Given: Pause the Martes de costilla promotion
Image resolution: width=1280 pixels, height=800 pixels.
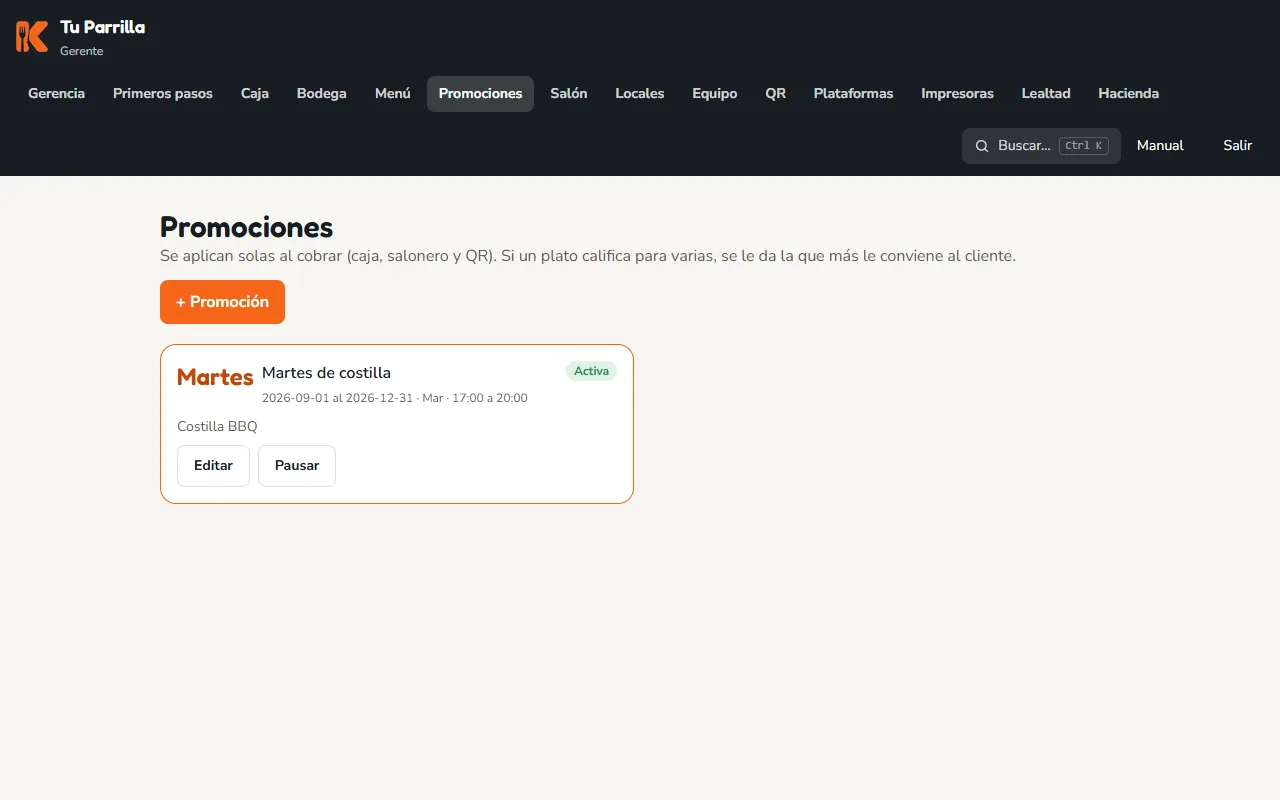Looking at the screenshot, I should pyautogui.click(x=297, y=466).
